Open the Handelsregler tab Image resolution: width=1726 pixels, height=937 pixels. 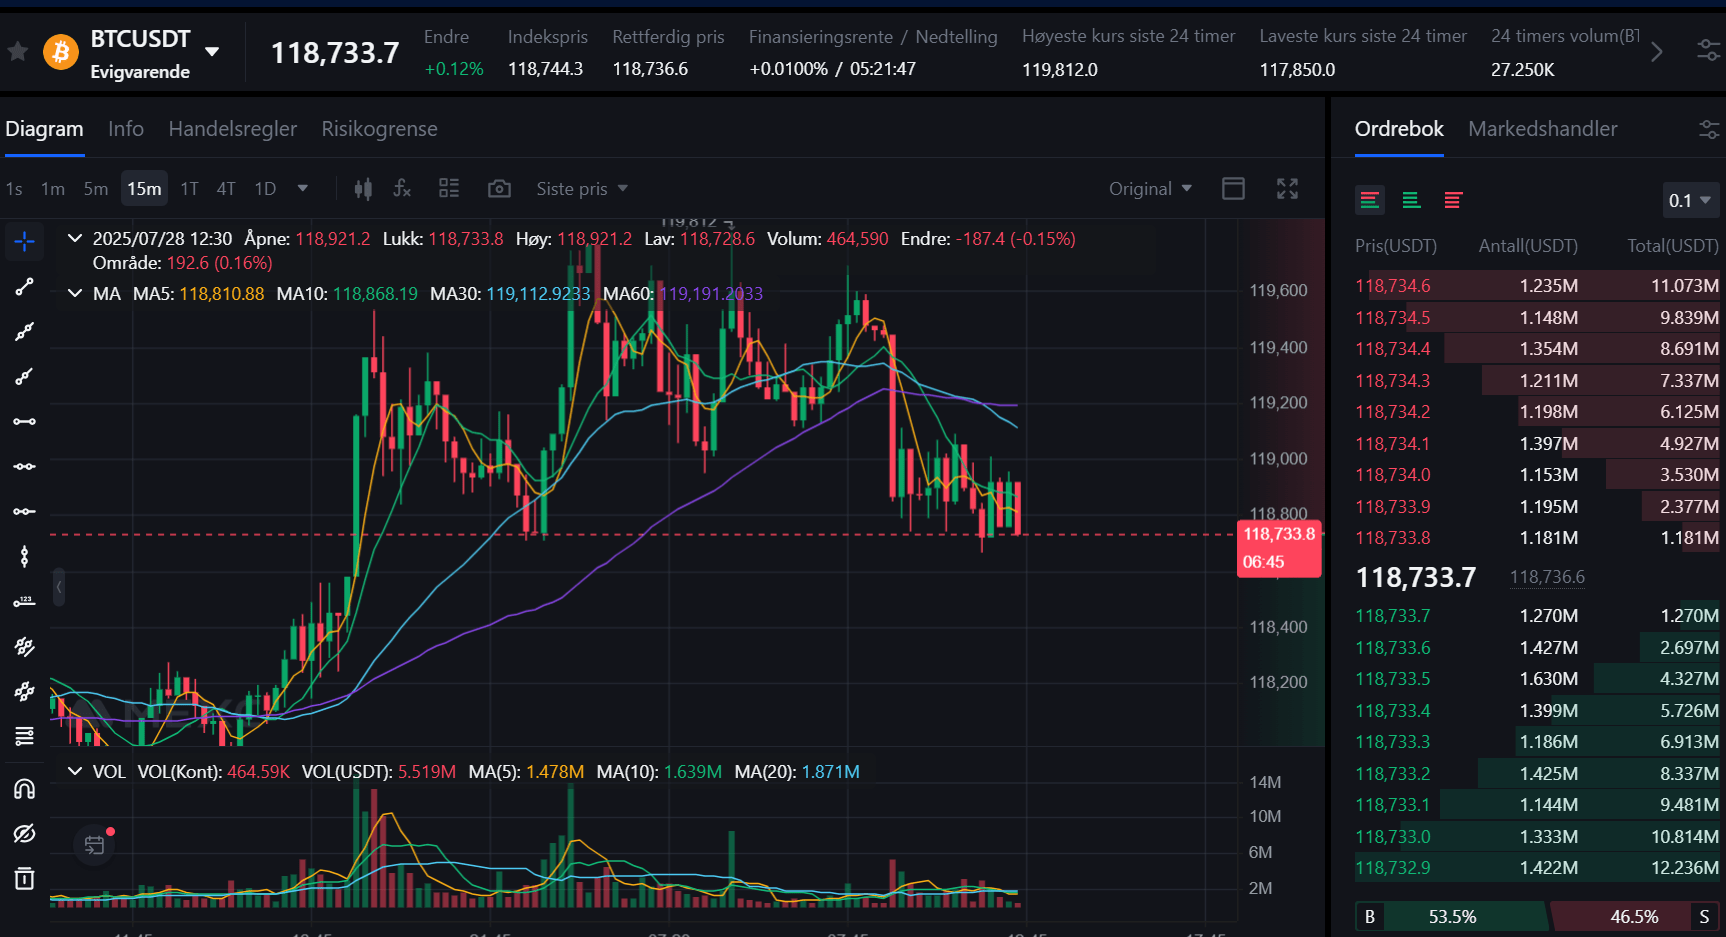[232, 129]
